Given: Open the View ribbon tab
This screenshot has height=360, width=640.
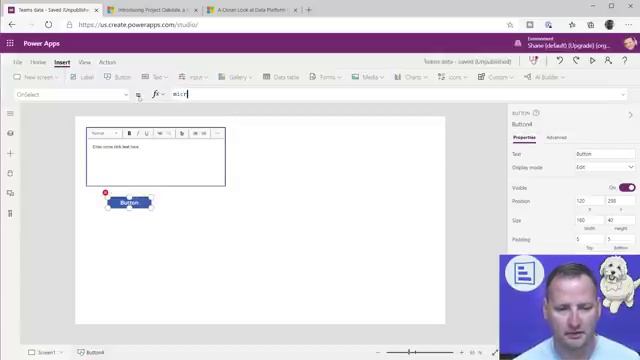Looking at the screenshot, I should tap(84, 62).
